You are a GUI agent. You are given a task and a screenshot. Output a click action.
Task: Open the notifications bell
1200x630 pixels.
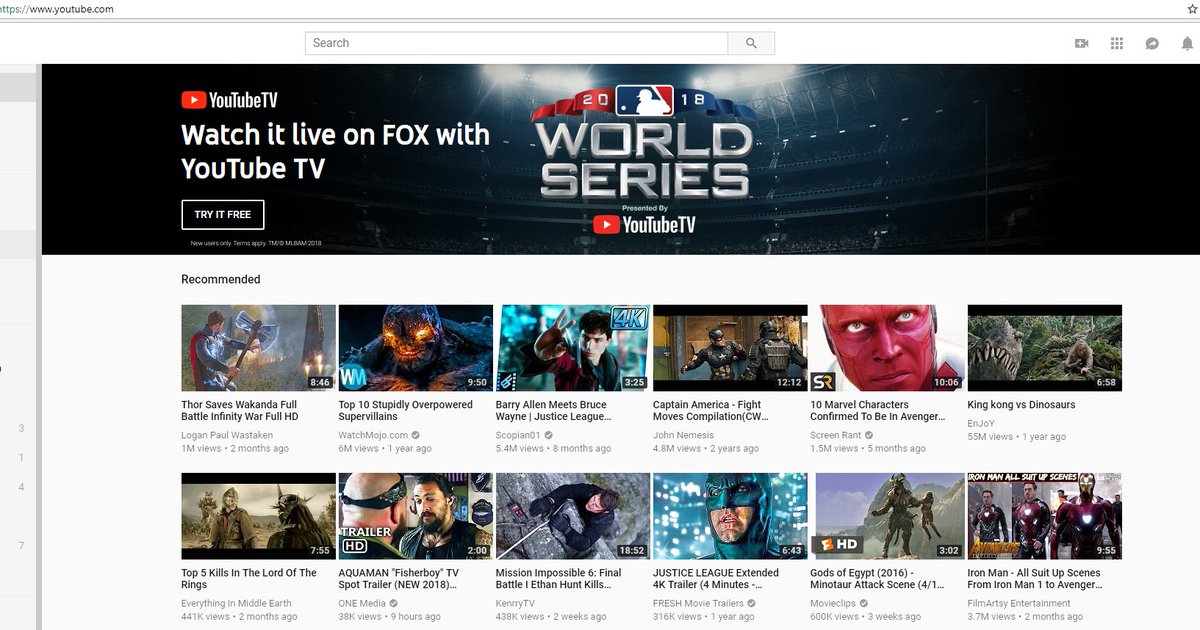[x=1187, y=44]
